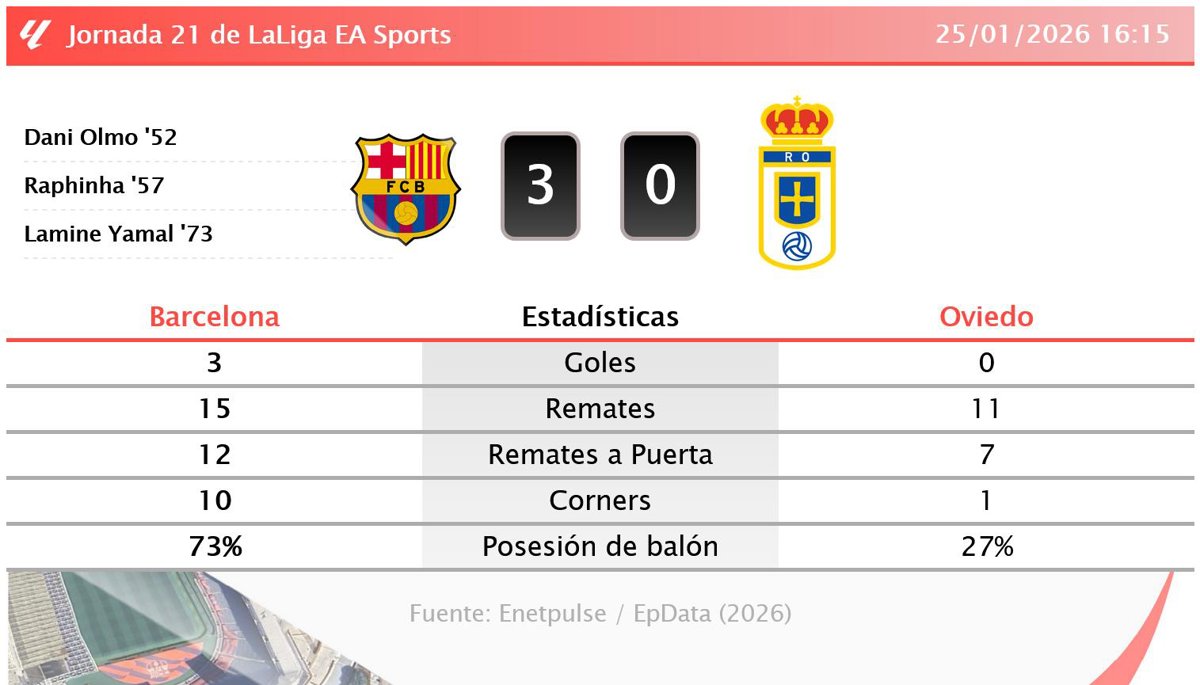Click the Estadísticas column header

[x=600, y=317]
